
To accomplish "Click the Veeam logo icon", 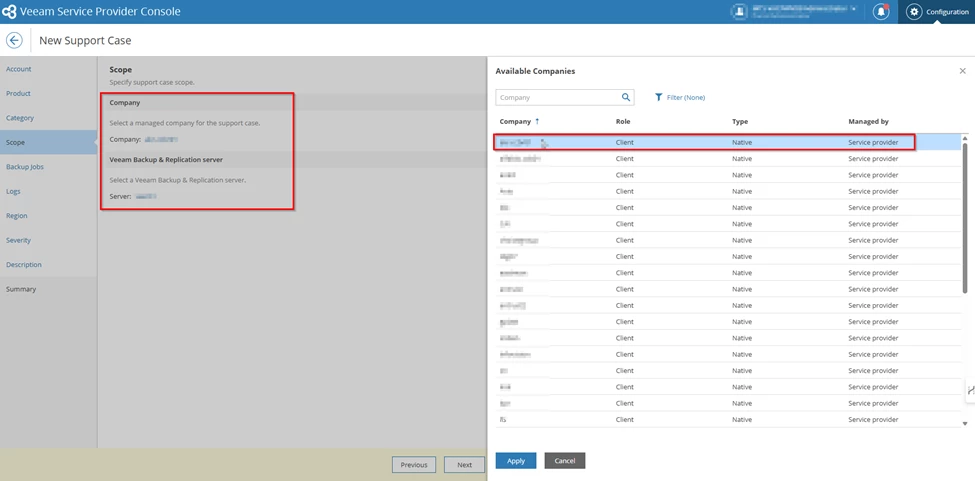I will coord(9,12).
